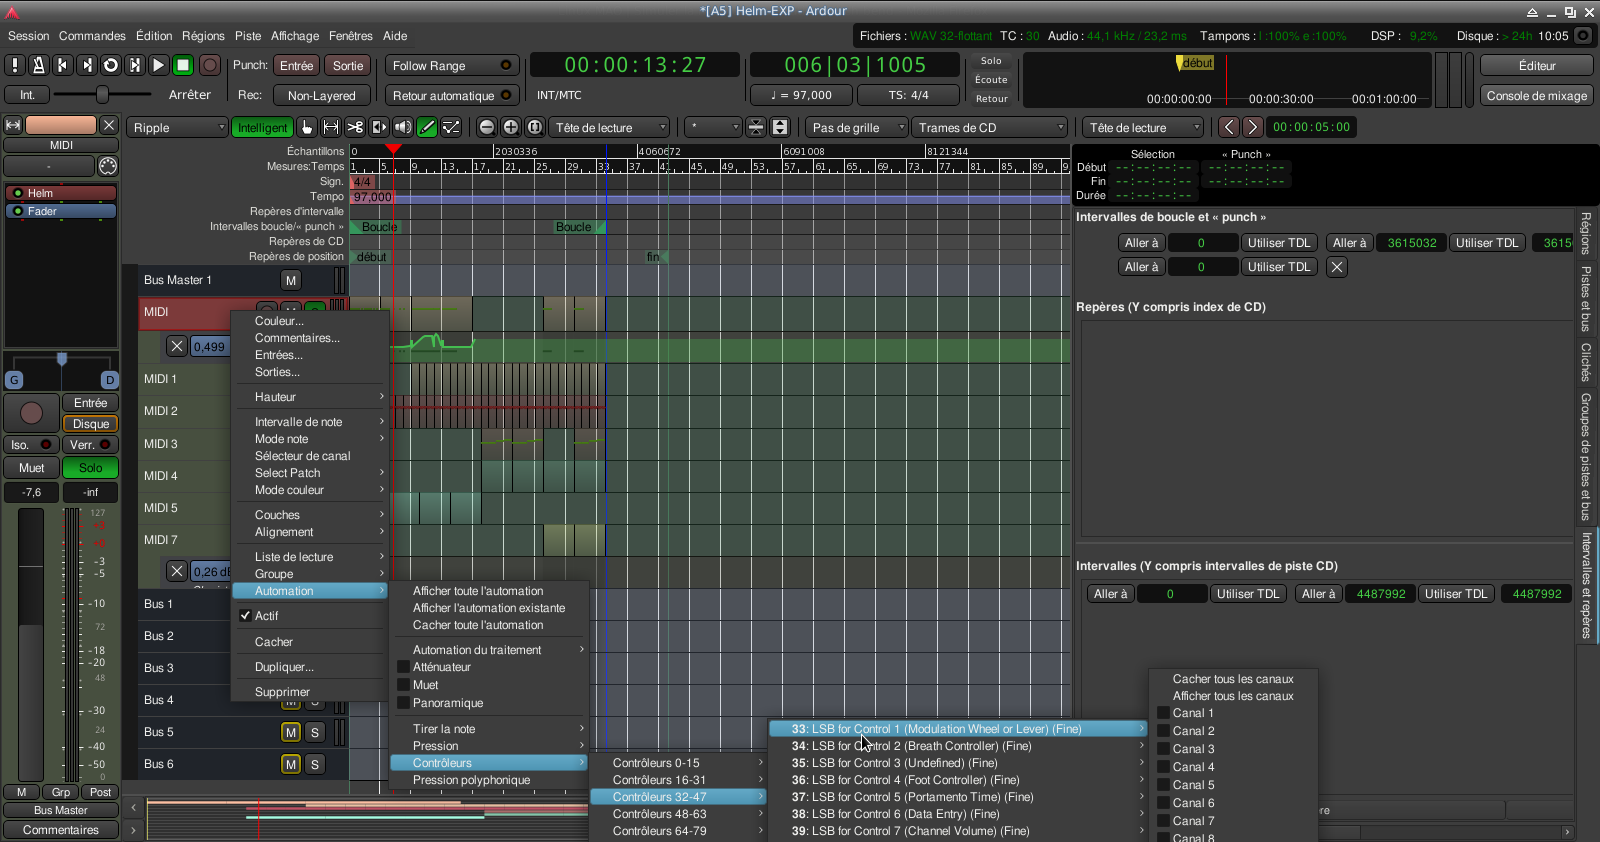Check the Canal 1 checkbox
This screenshot has width=1600, height=842.
1163,713
